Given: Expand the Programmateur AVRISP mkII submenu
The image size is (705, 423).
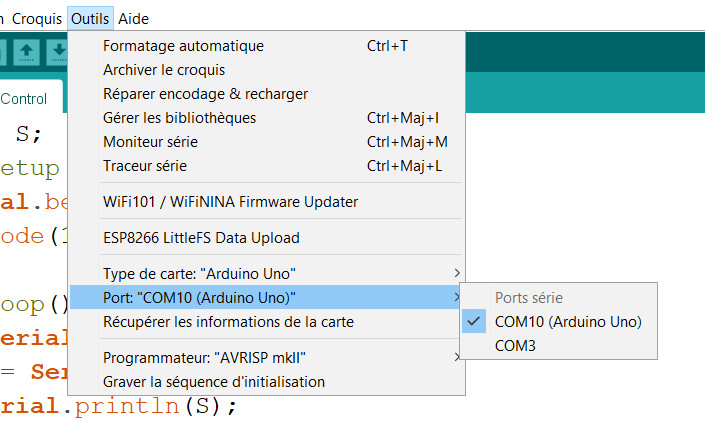Looking at the screenshot, I should point(266,358).
